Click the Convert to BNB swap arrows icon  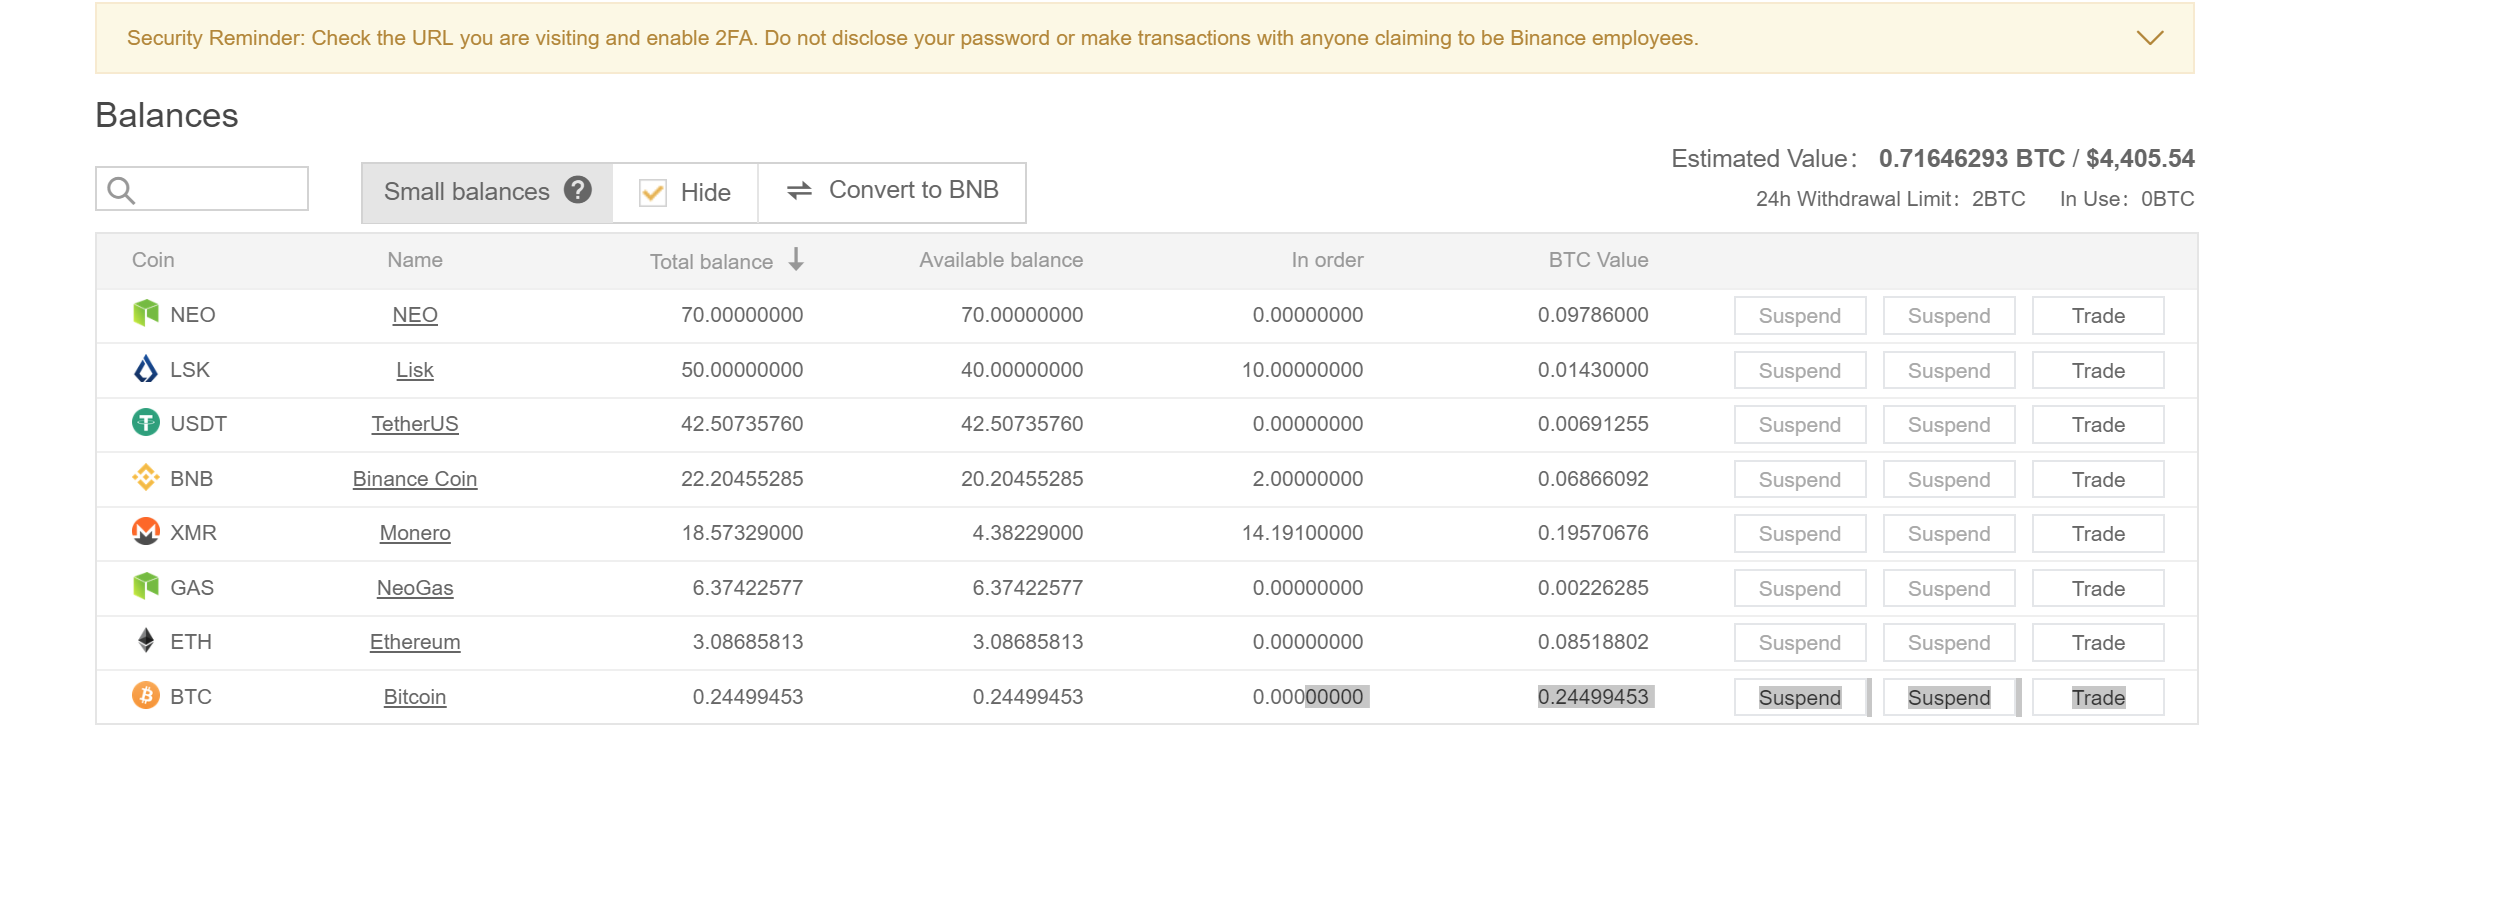(799, 190)
